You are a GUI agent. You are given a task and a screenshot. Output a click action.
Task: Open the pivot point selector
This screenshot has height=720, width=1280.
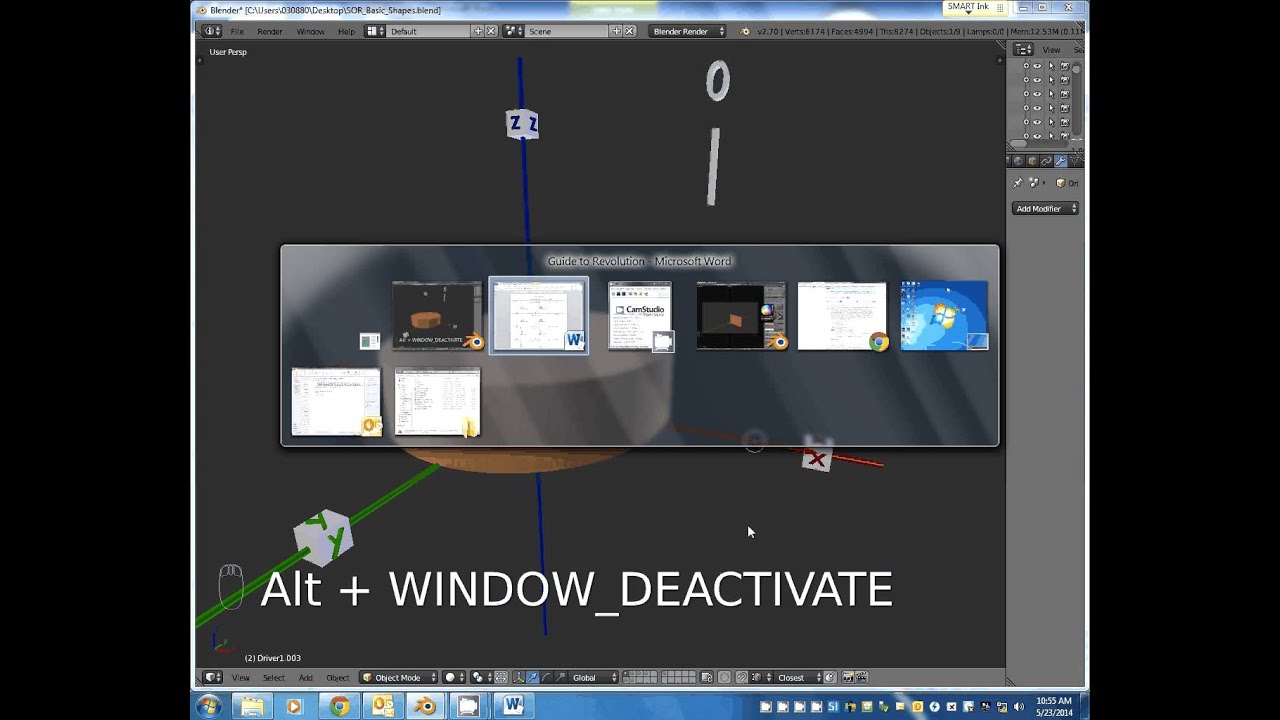click(480, 678)
